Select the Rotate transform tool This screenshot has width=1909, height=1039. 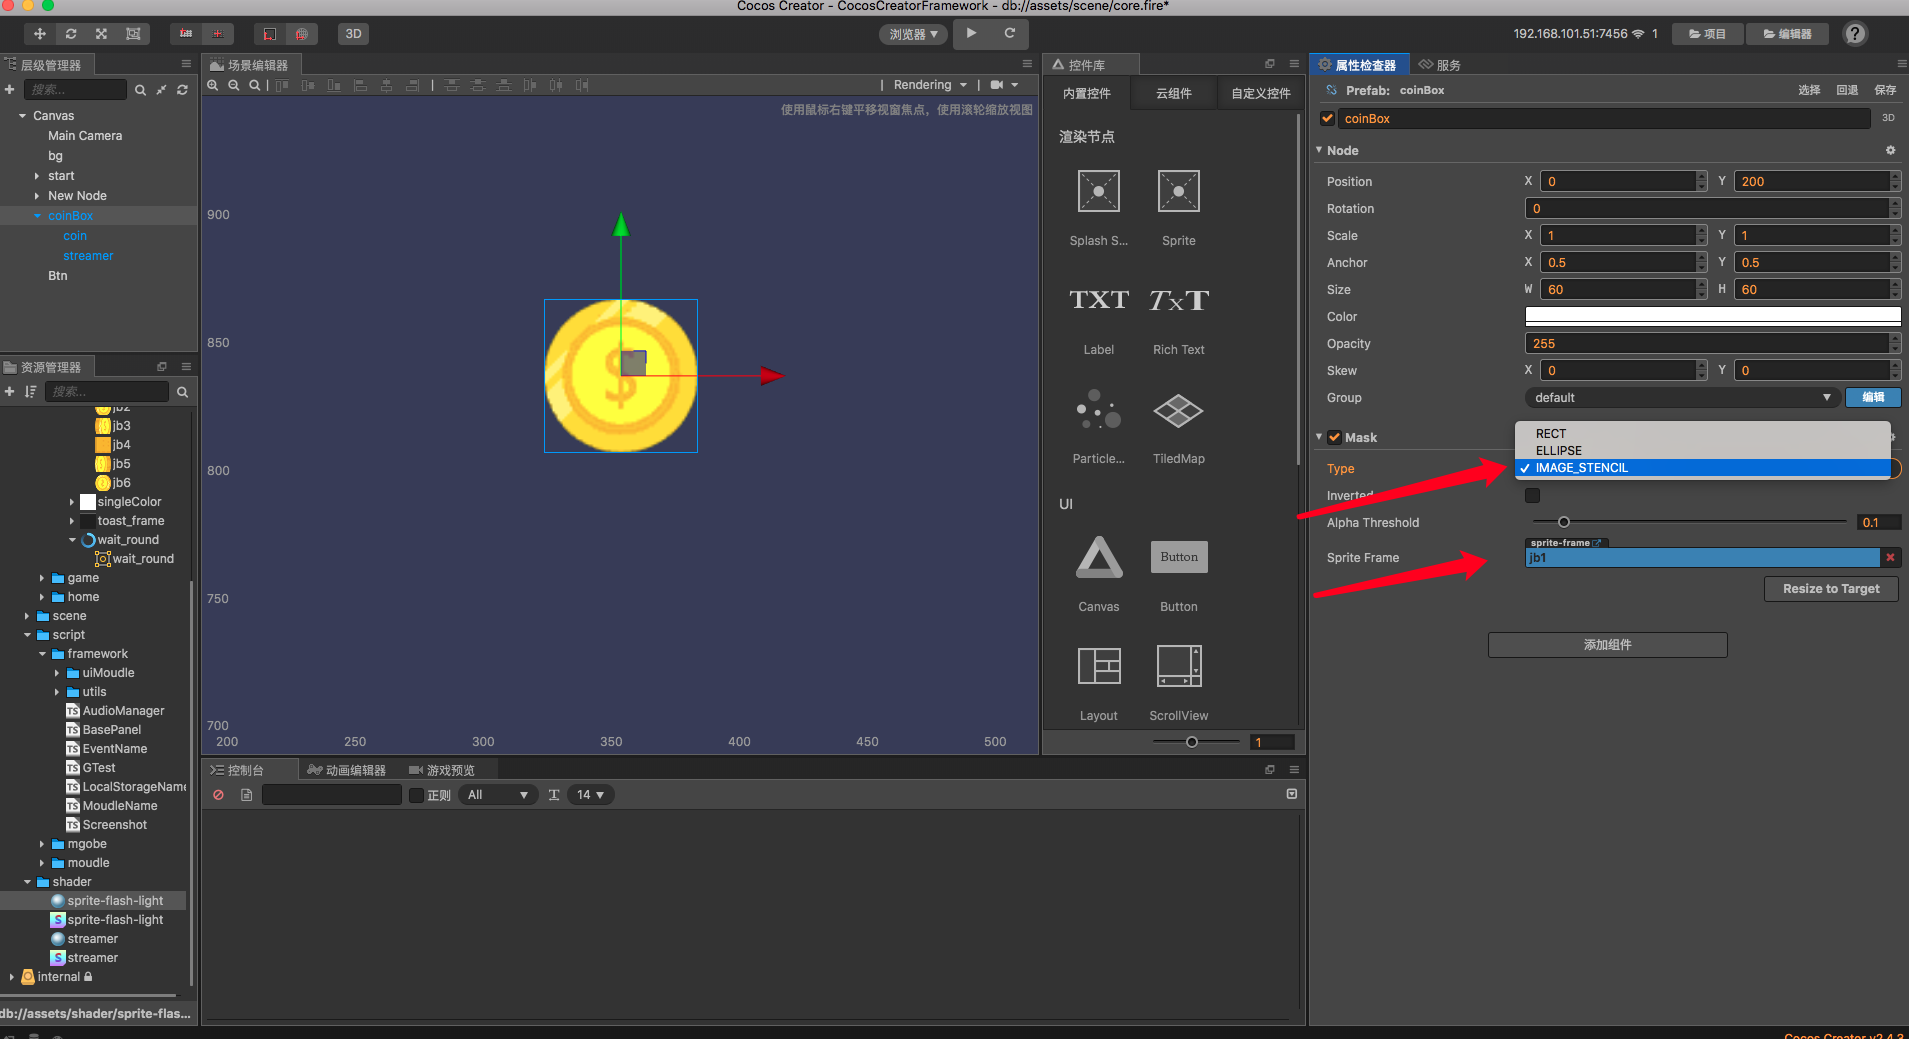70,33
